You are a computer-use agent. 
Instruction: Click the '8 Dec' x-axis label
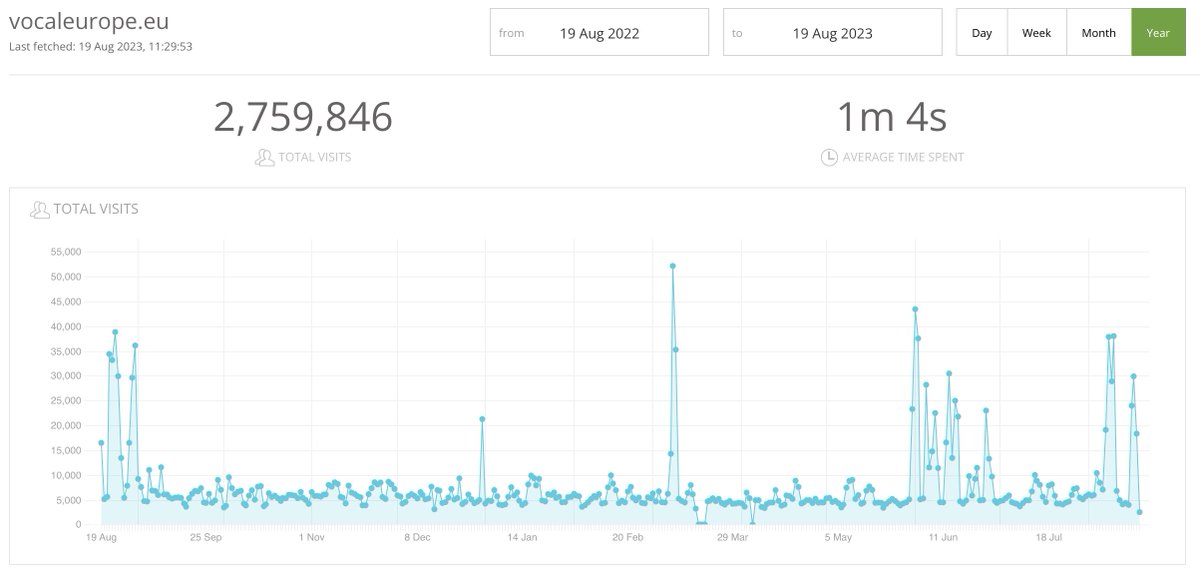click(417, 537)
